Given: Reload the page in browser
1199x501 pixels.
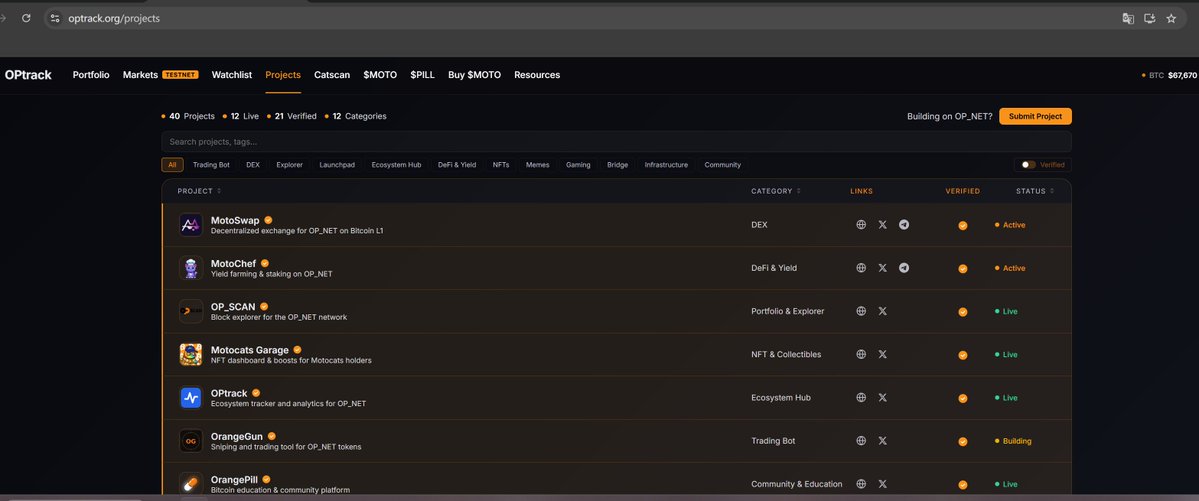Looking at the screenshot, I should tap(26, 18).
